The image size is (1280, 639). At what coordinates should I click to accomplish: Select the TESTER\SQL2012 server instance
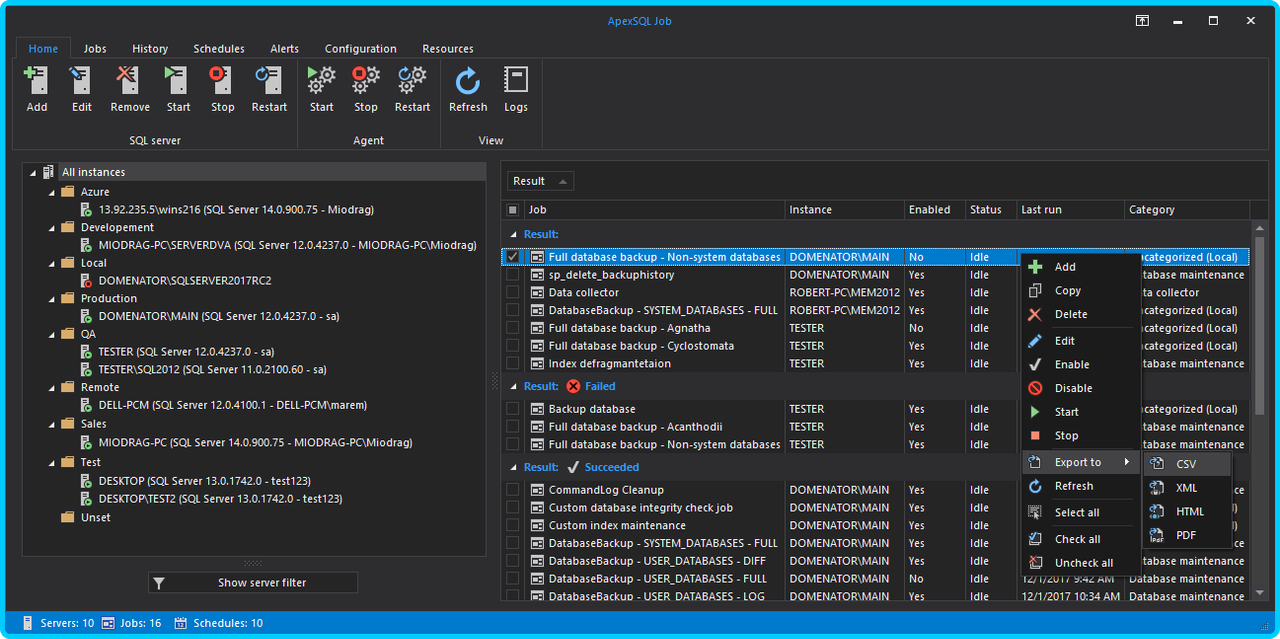click(x=212, y=370)
